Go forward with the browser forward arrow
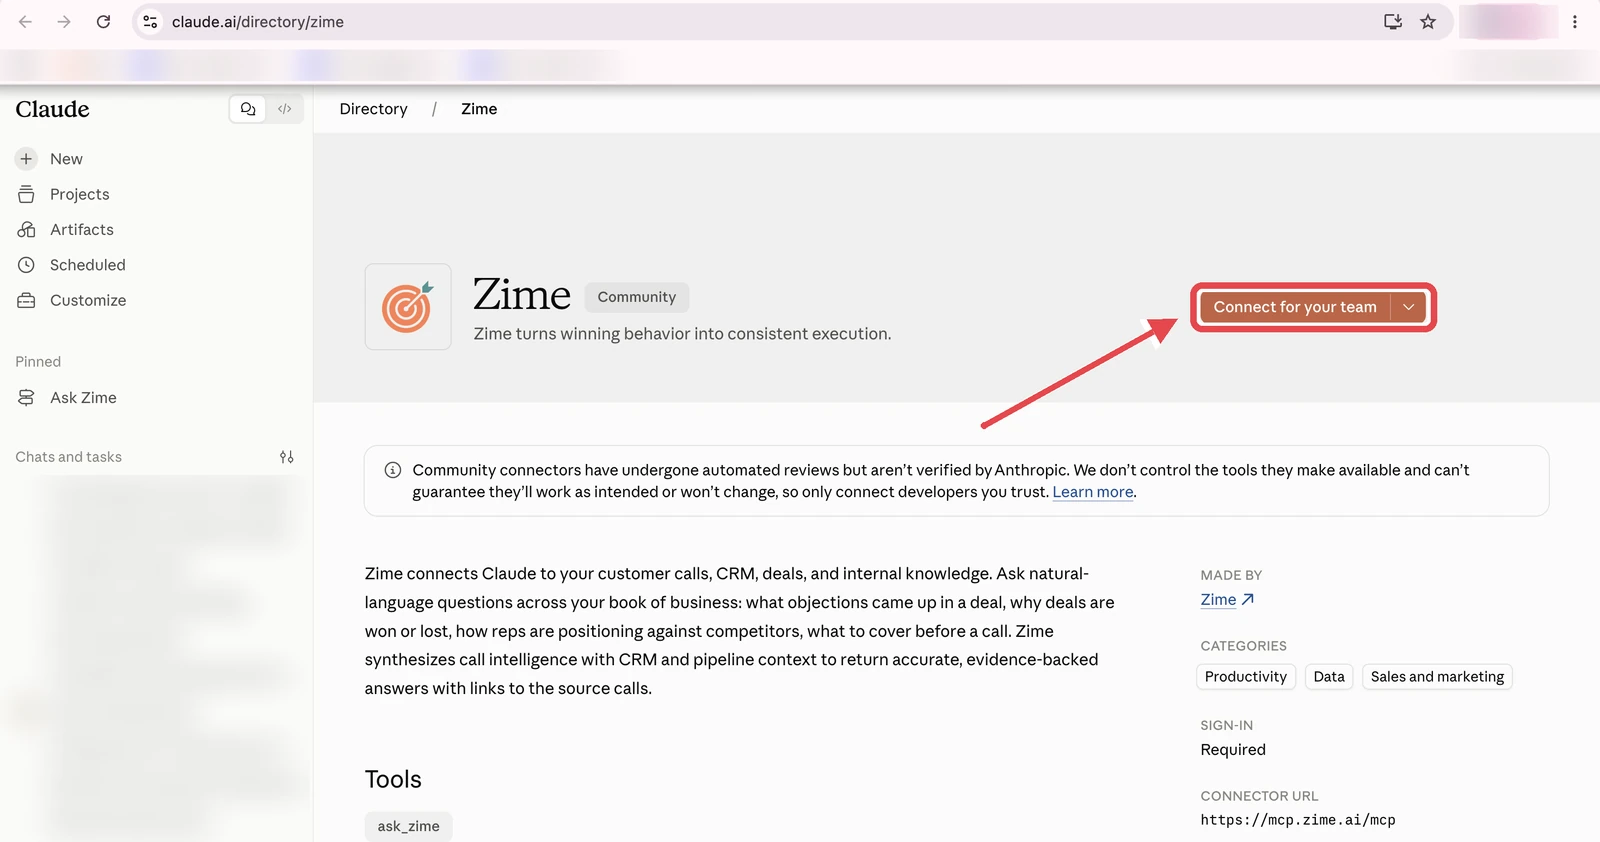The image size is (1600, 842). (x=64, y=21)
